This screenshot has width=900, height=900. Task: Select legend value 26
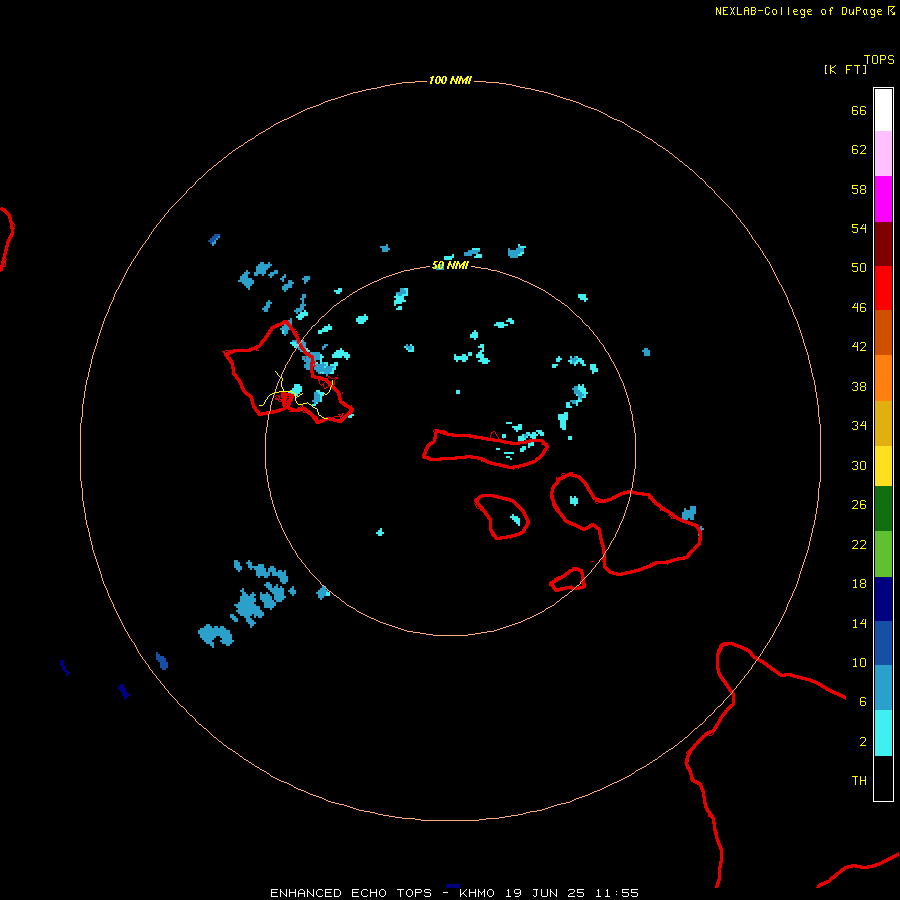click(x=859, y=505)
